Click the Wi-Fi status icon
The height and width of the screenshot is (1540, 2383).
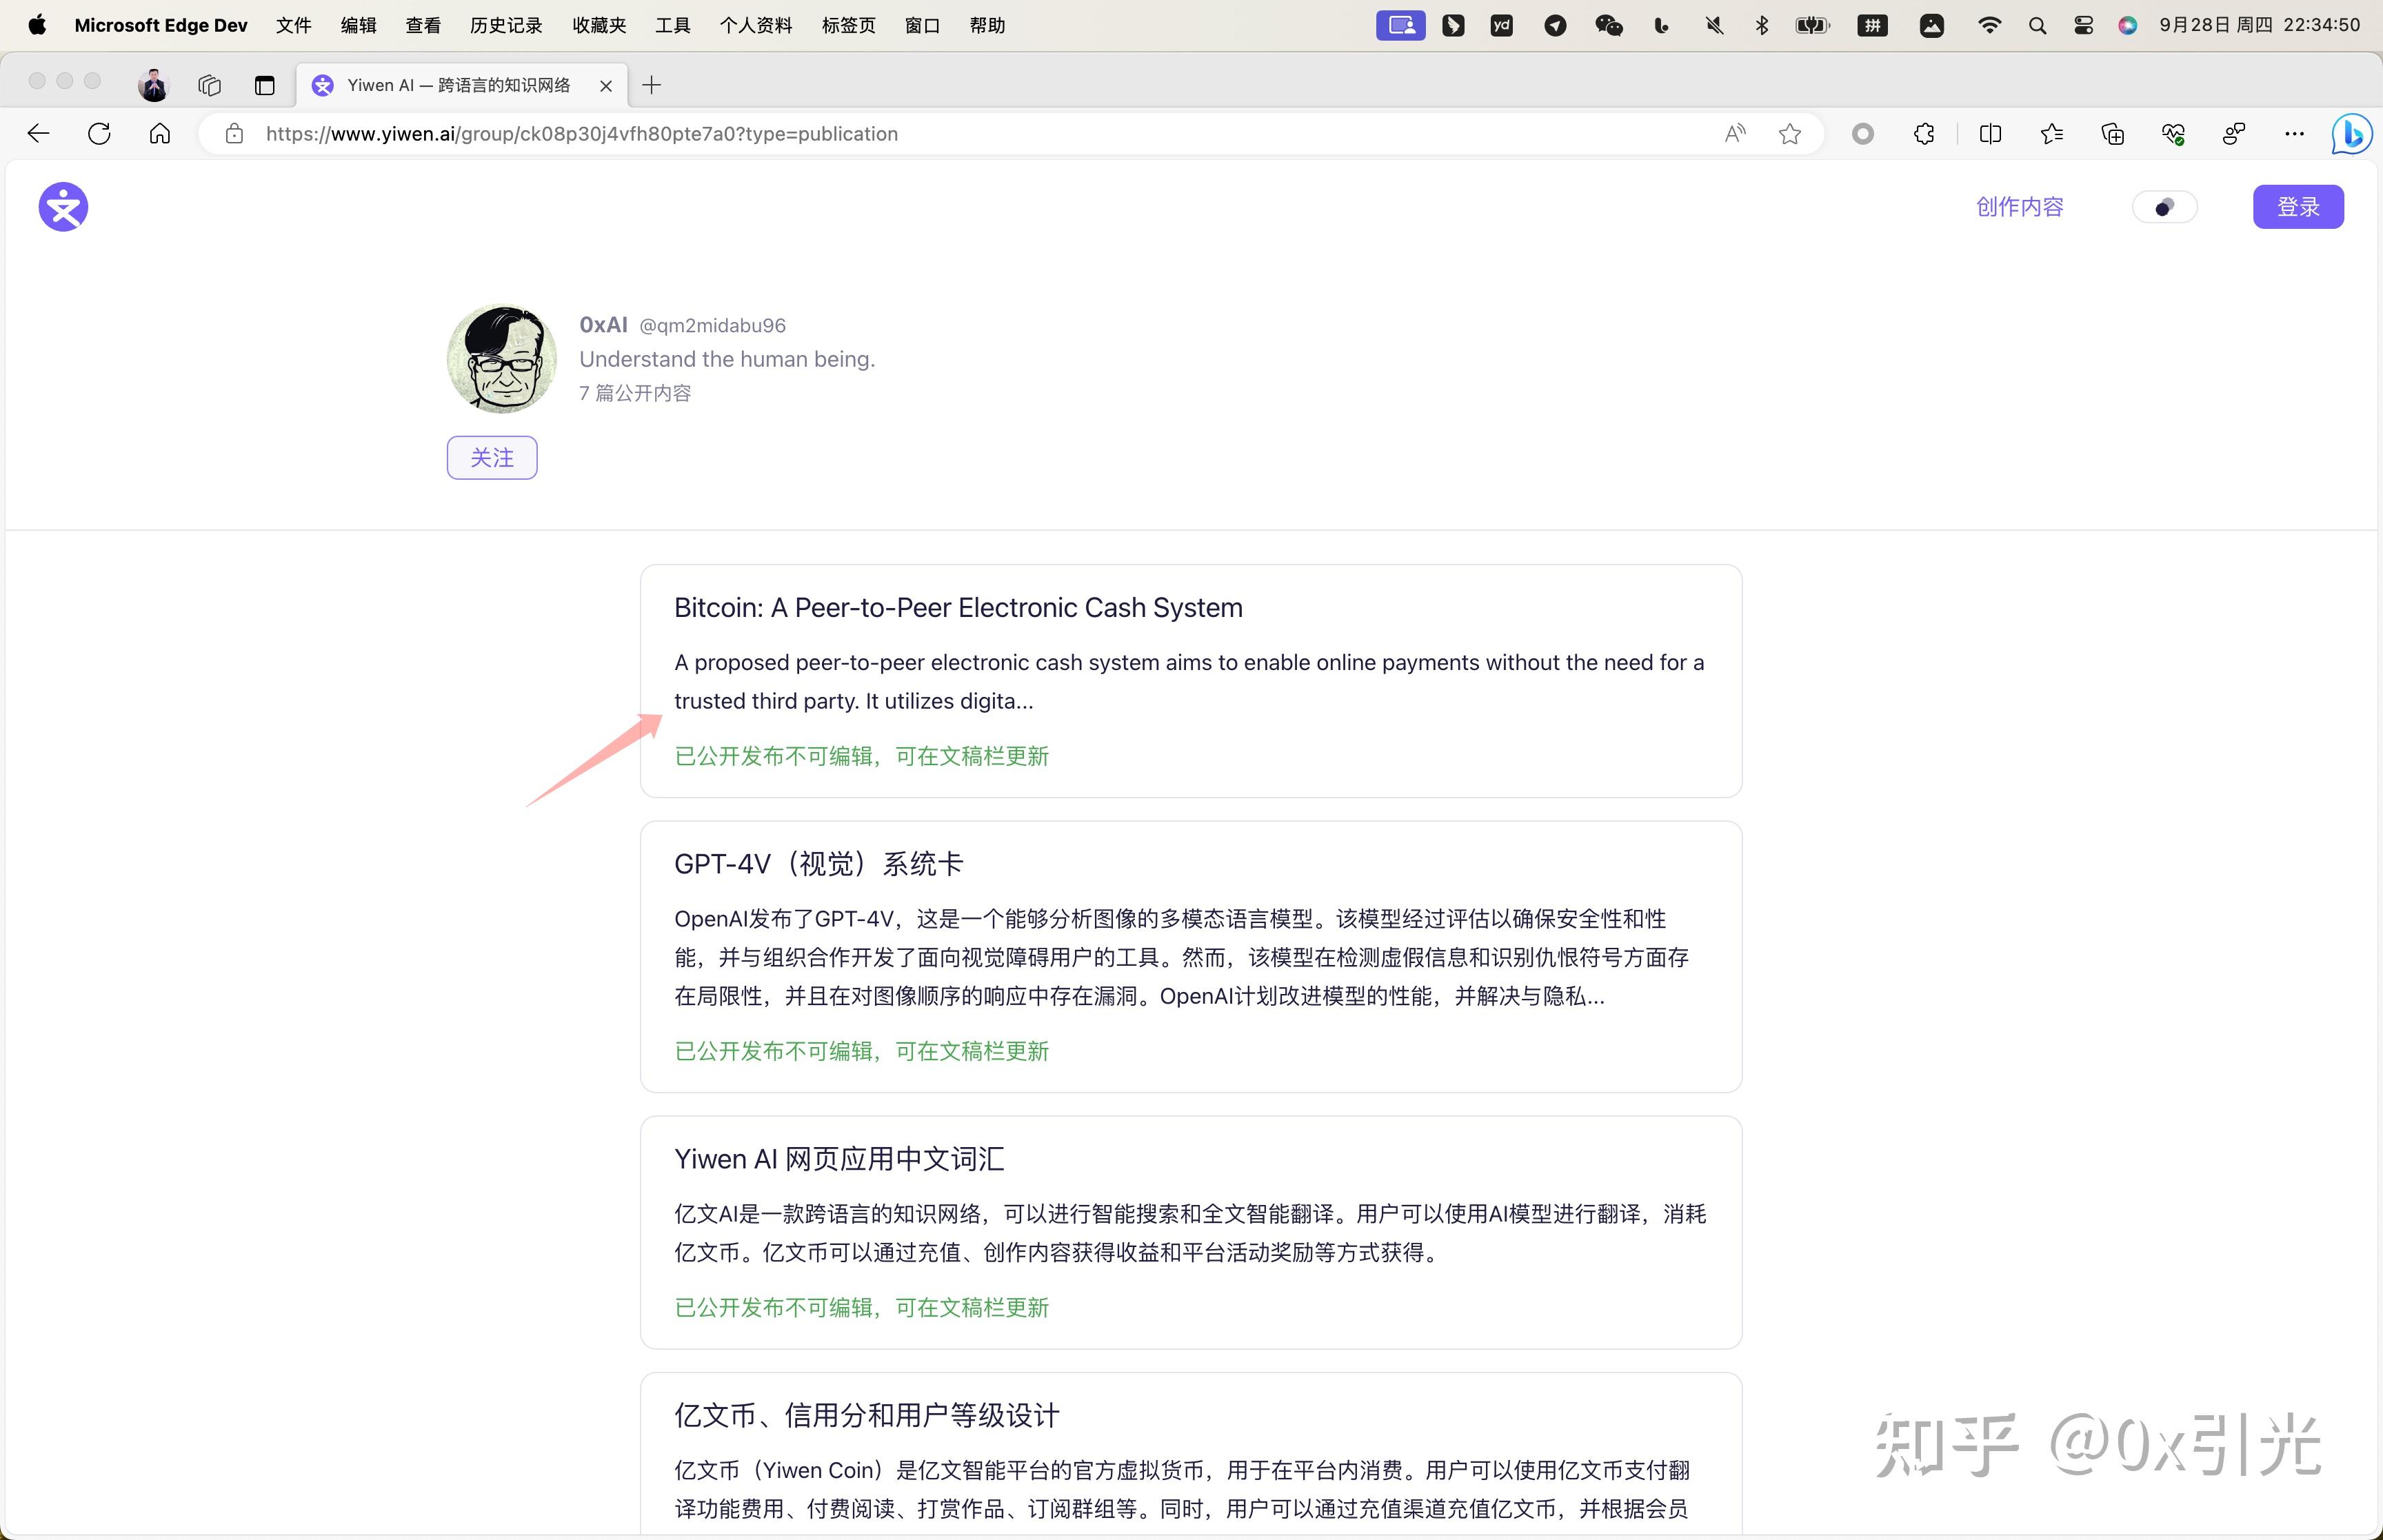1989,25
